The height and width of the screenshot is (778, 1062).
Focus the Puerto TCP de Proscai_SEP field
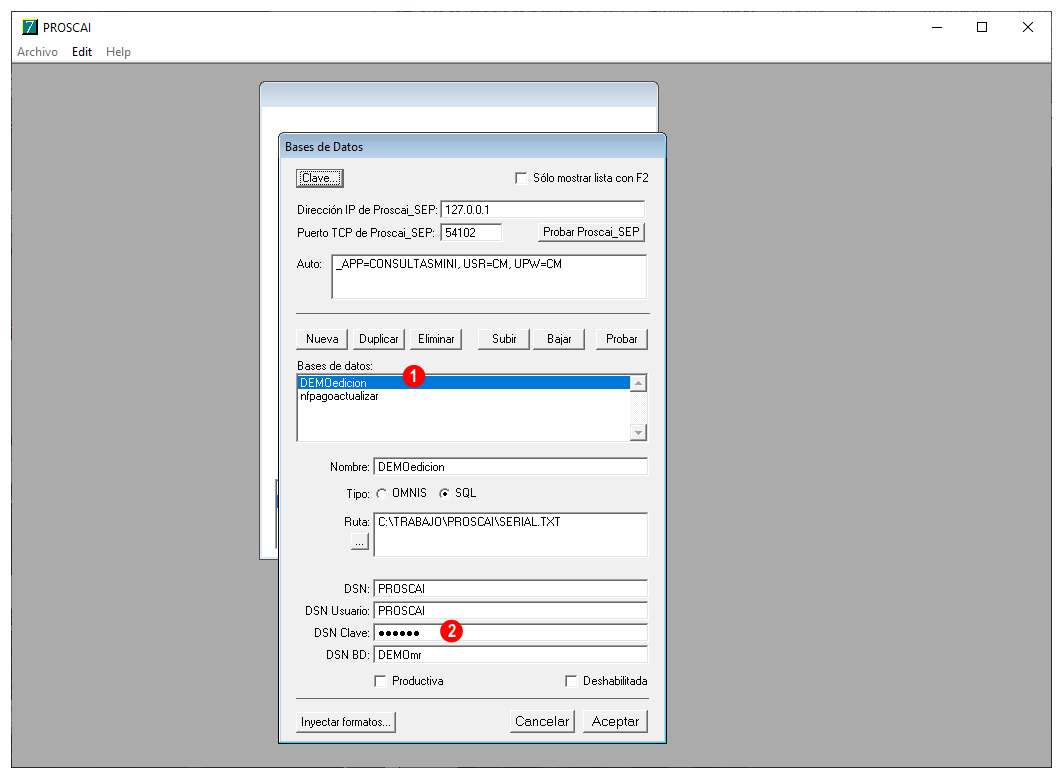tap(471, 233)
